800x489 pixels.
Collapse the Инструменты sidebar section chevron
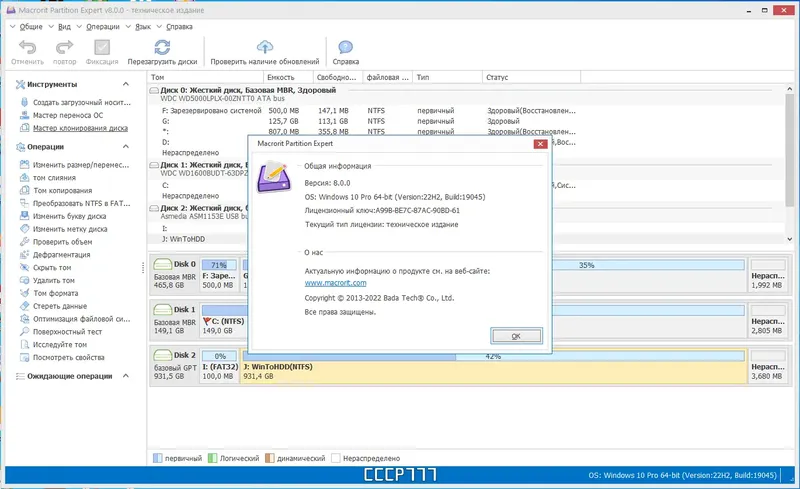click(x=126, y=84)
